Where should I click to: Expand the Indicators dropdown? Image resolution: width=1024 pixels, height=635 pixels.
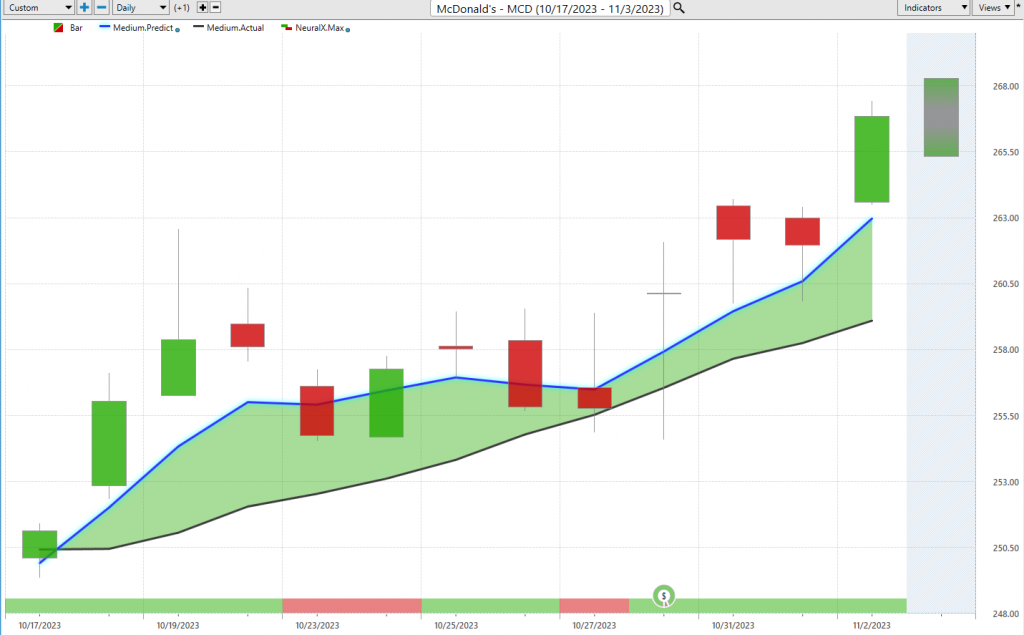tap(933, 8)
